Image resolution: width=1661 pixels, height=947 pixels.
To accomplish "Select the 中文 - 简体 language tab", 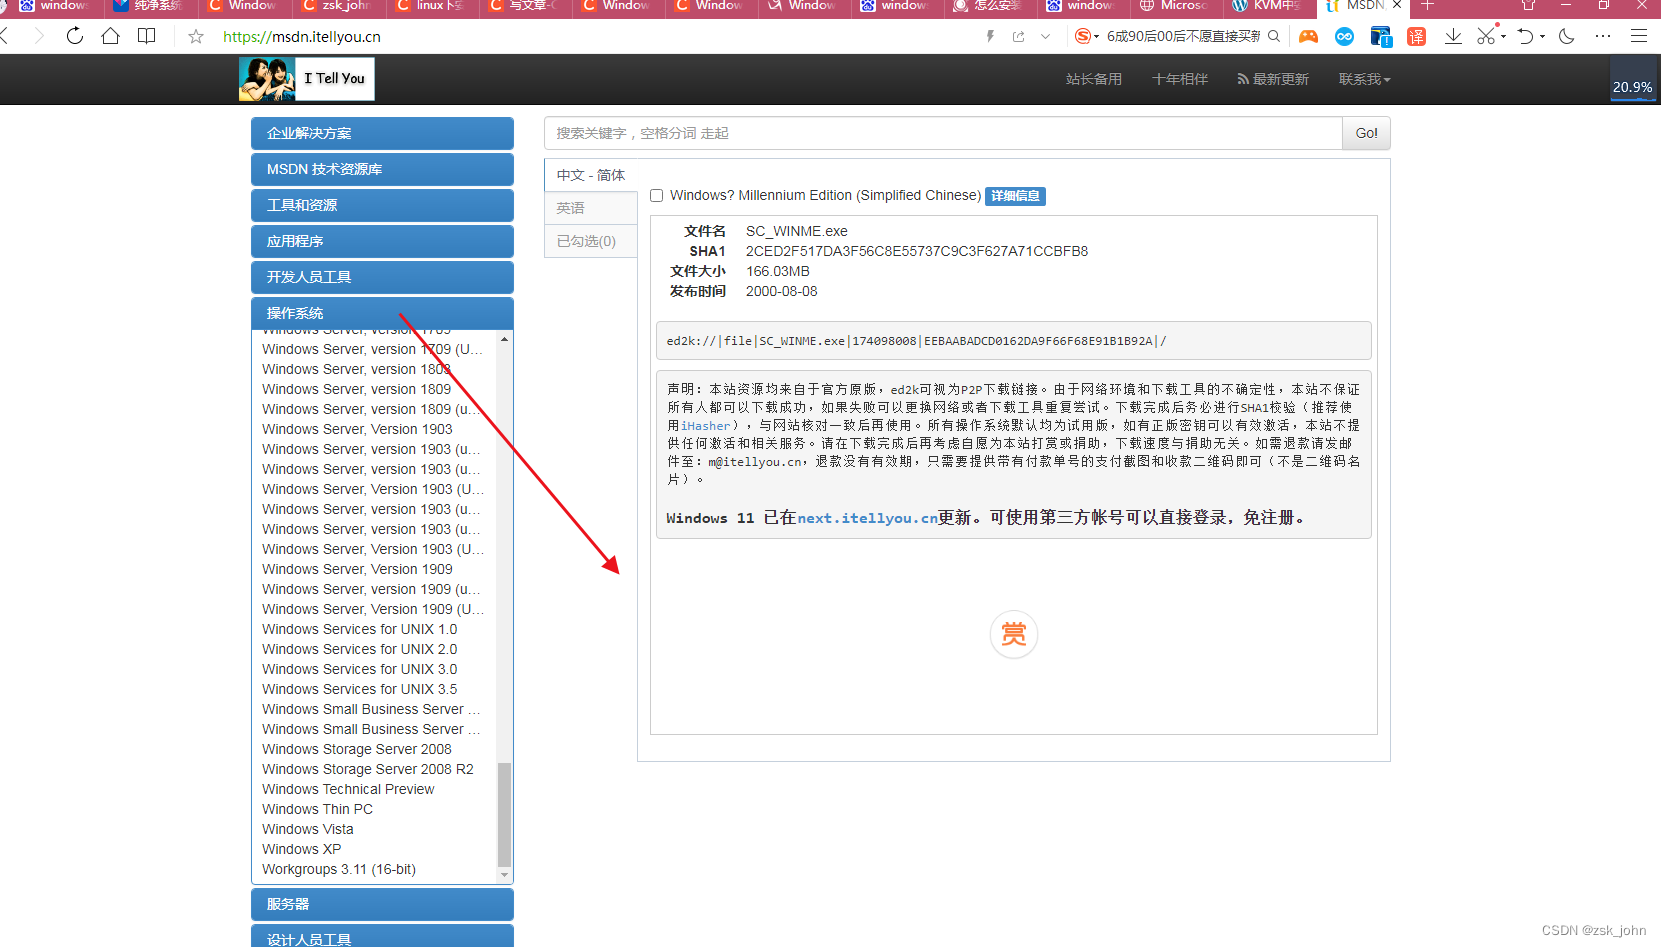I will pyautogui.click(x=591, y=175).
